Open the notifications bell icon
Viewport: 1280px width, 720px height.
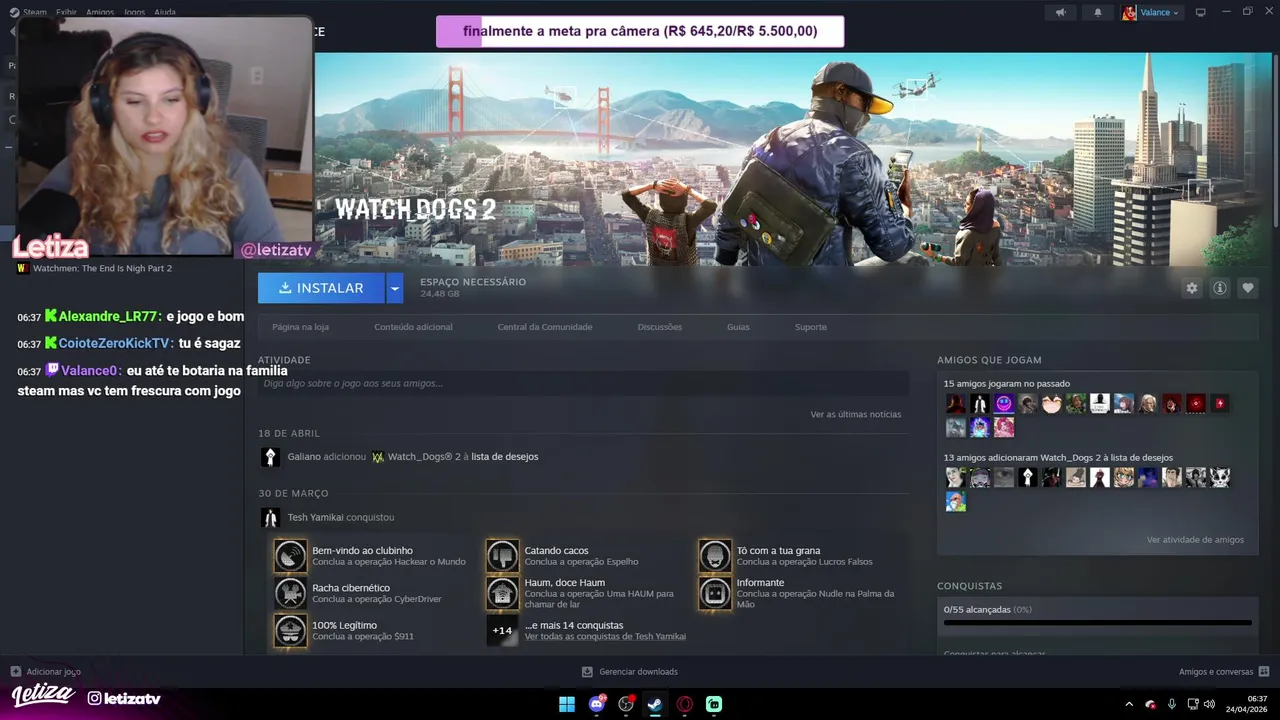tap(1098, 13)
